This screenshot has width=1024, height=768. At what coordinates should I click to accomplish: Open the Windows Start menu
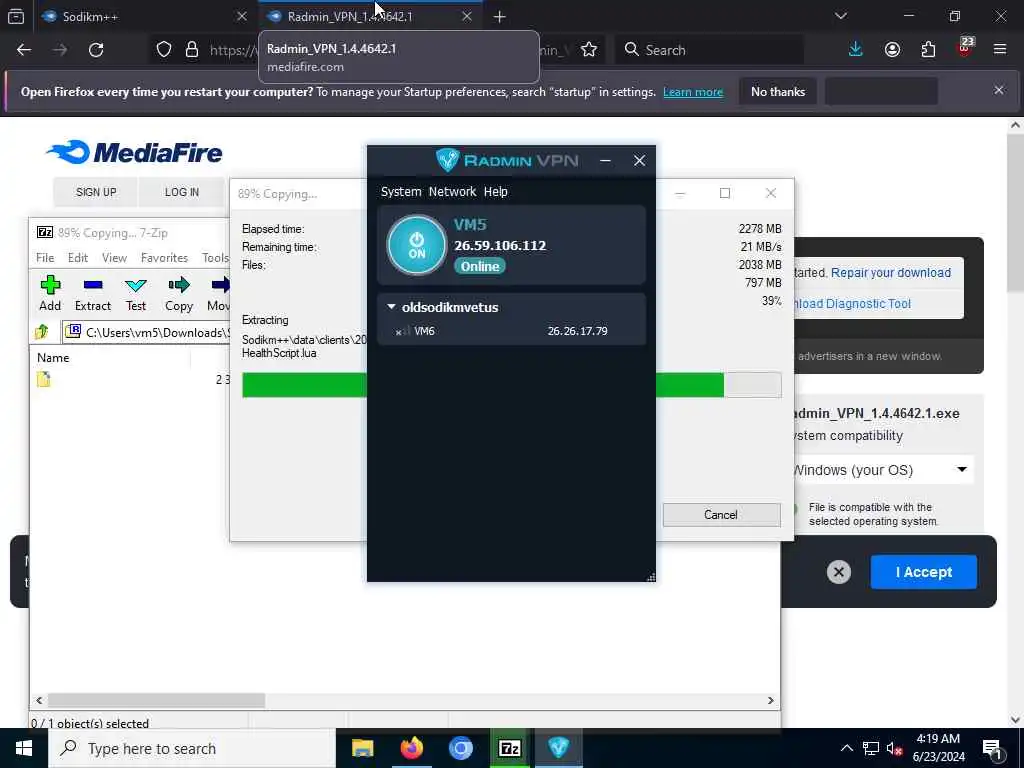point(24,748)
